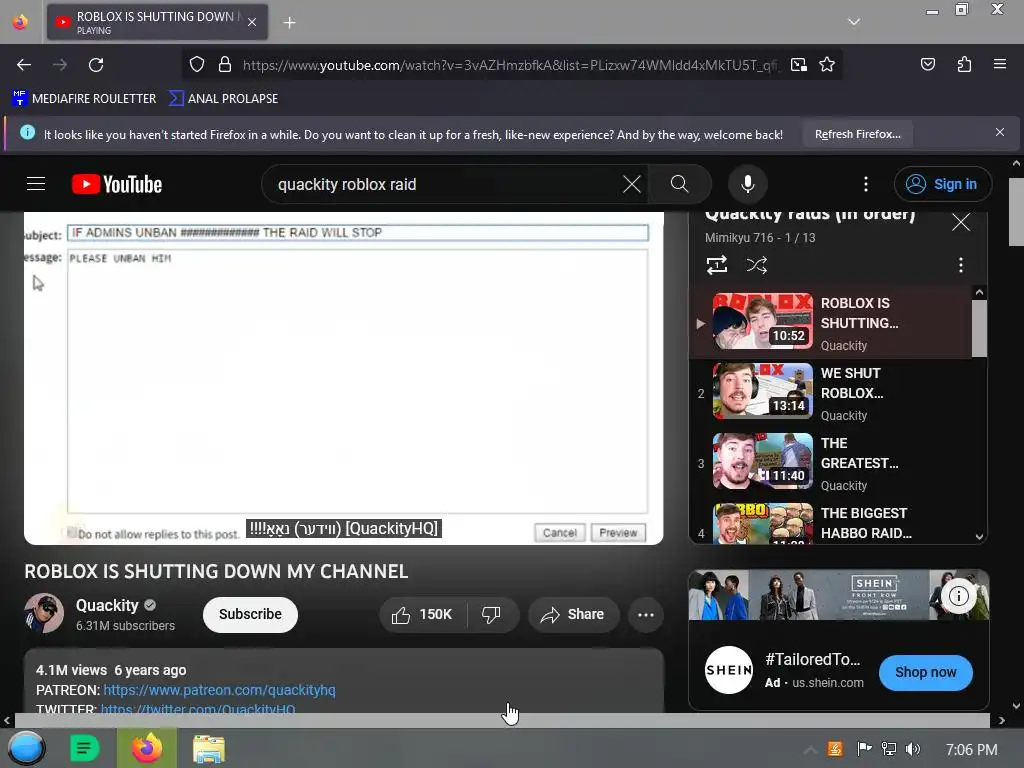Open network icon in system tray
Image resolution: width=1024 pixels, height=768 pixels.
tap(888, 749)
